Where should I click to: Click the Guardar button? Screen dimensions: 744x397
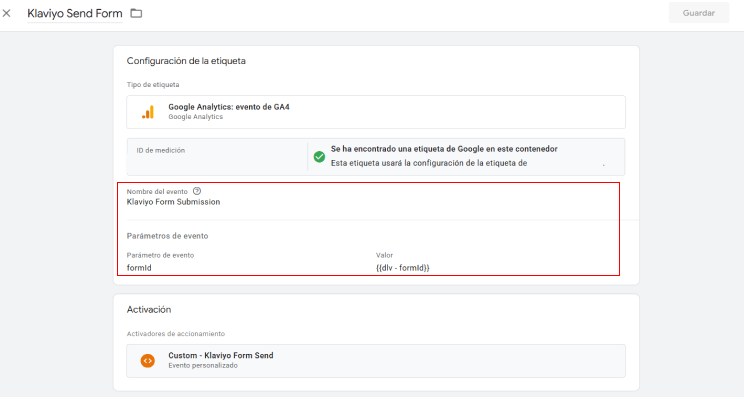point(698,13)
